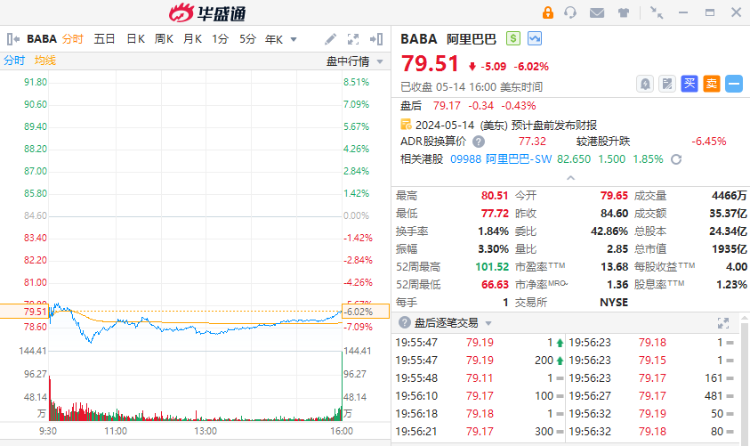
Task: Click the blue minus button
Action: click(x=734, y=84)
